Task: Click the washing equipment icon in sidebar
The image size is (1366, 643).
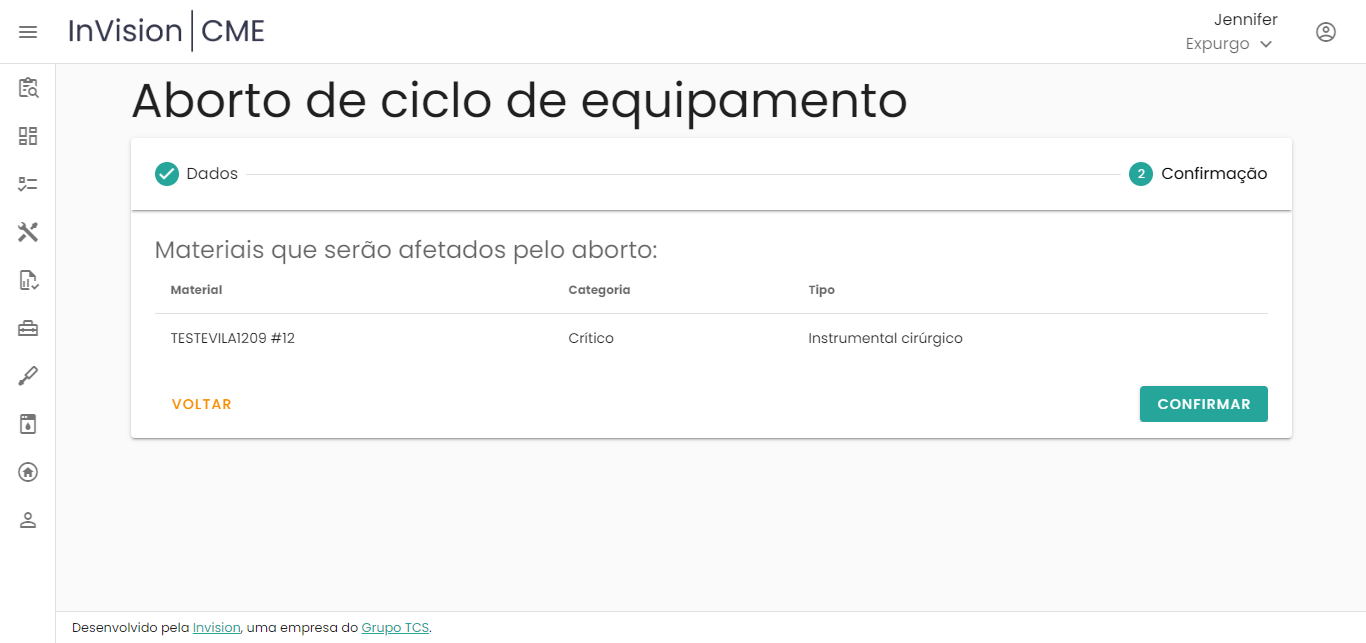Action: [28, 424]
